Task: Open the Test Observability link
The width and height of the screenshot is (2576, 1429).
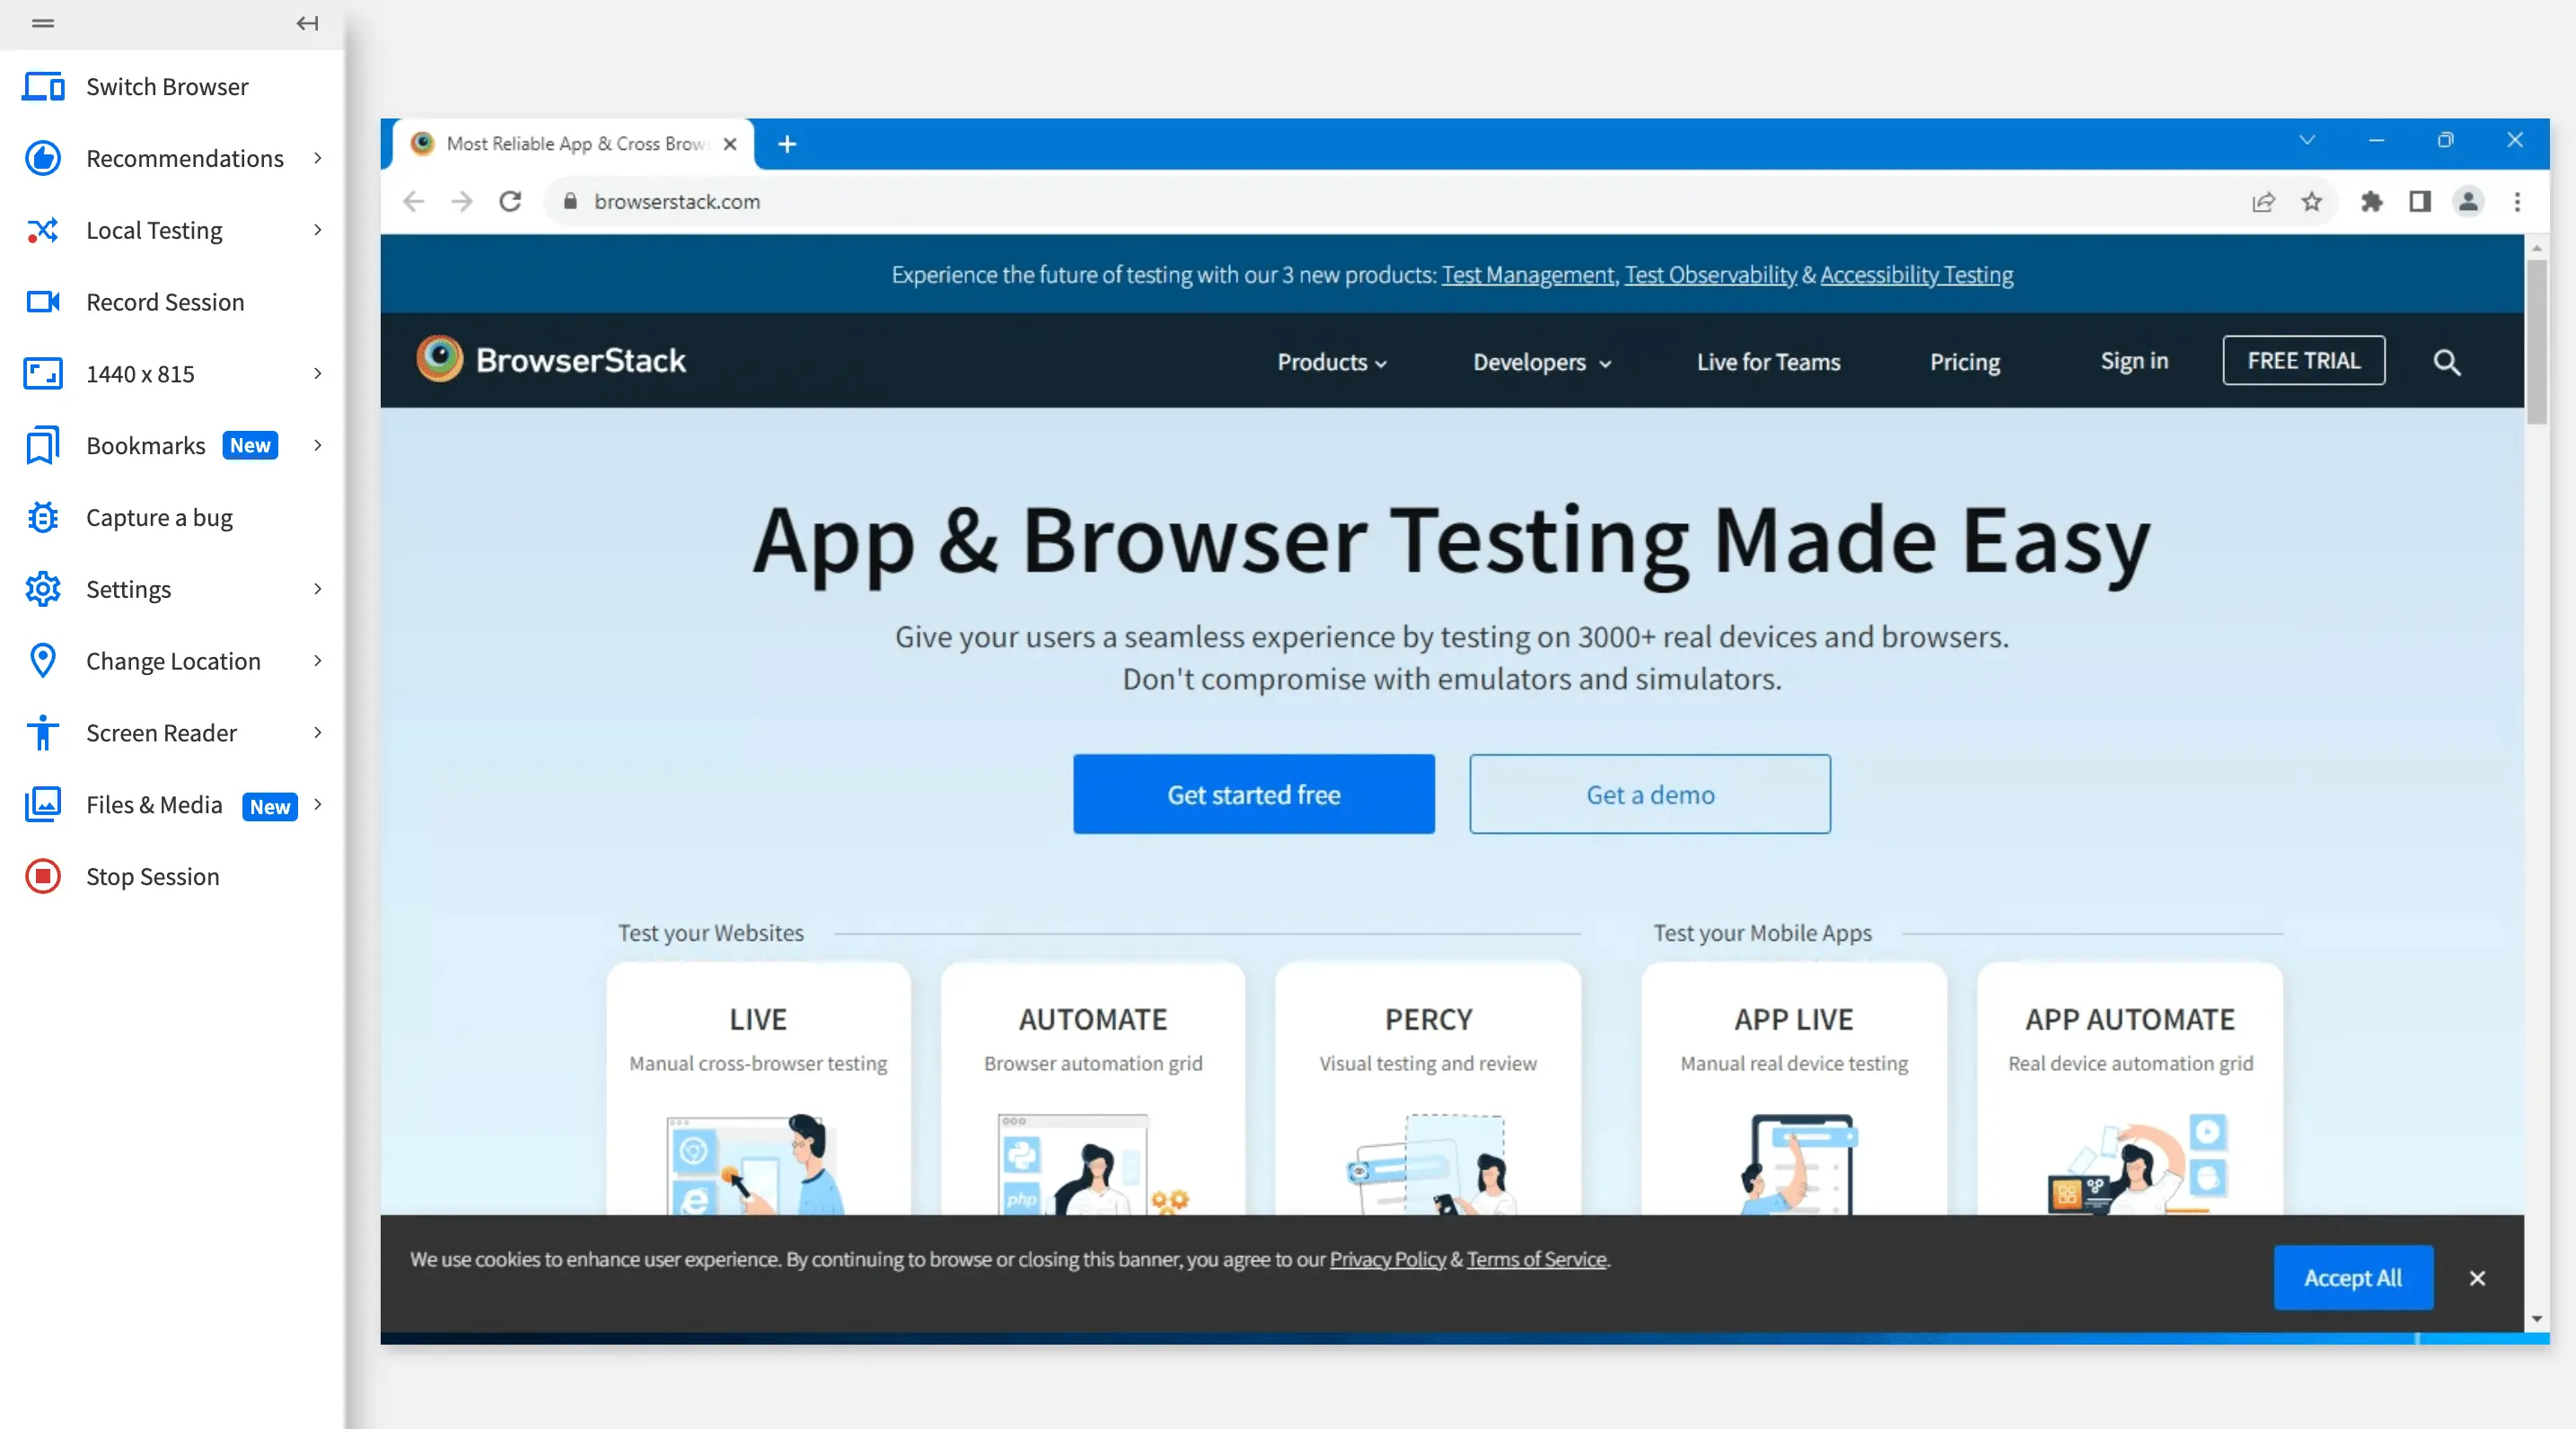Action: point(1710,275)
